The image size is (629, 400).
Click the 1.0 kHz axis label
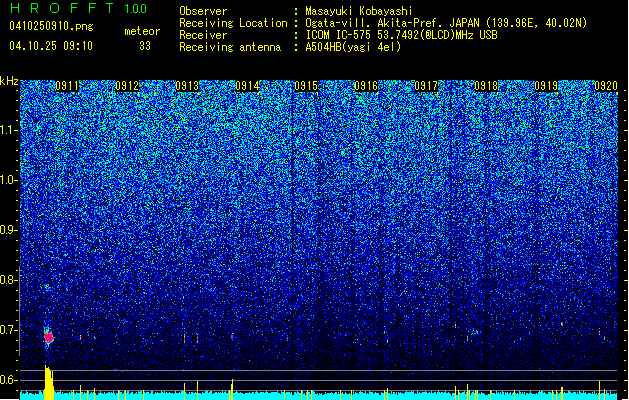(8, 180)
